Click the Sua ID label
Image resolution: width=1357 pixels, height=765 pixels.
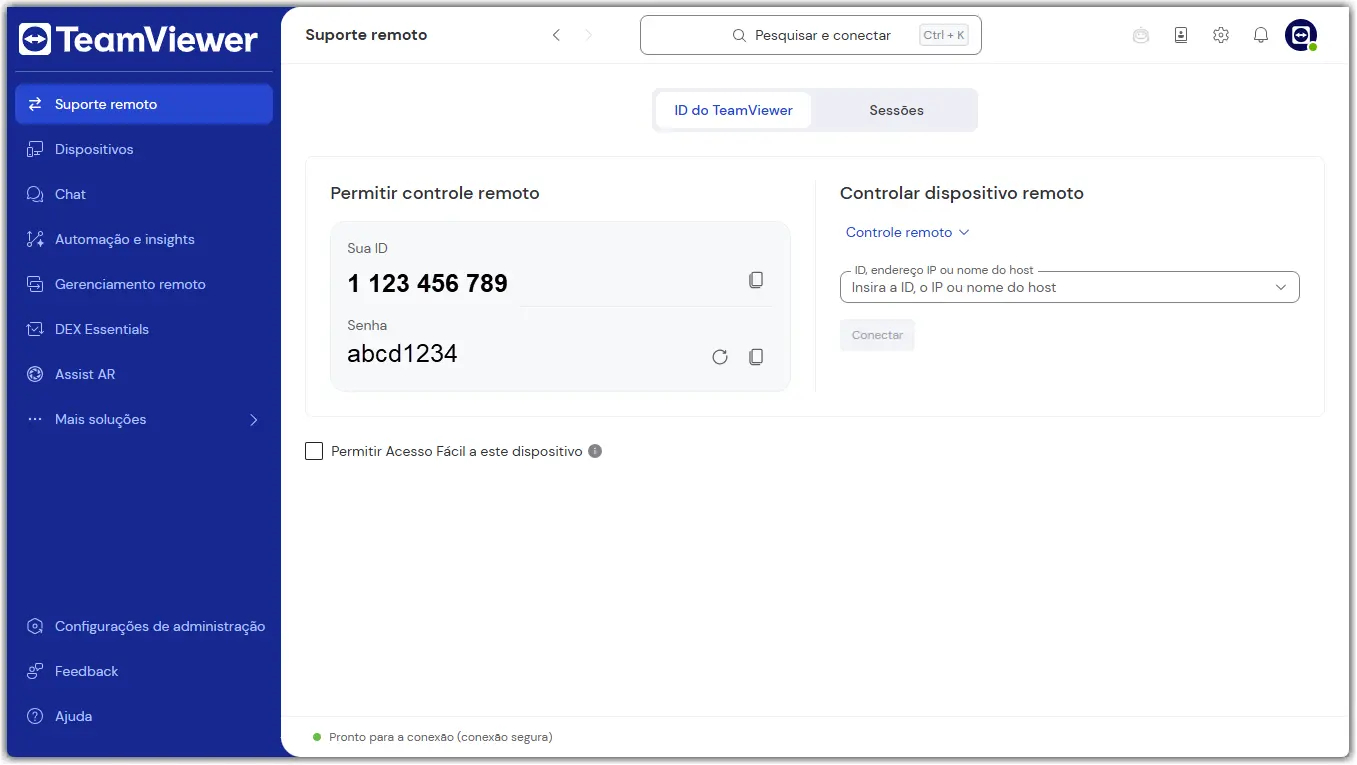(x=368, y=248)
